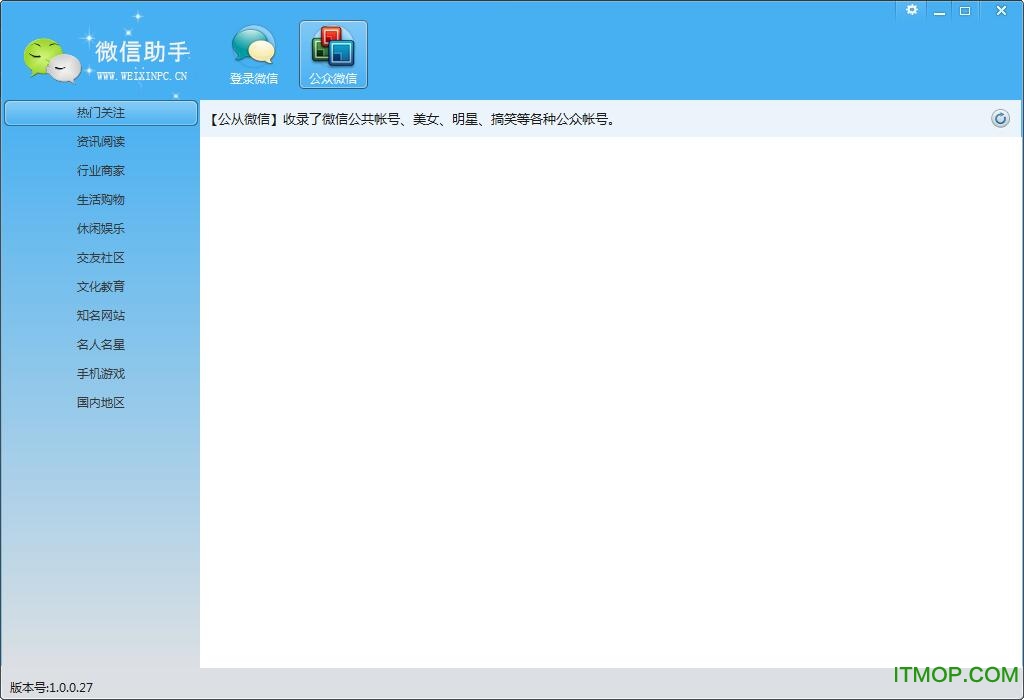
Task: Choose 生活购物 in the sidebar
Action: tap(101, 200)
